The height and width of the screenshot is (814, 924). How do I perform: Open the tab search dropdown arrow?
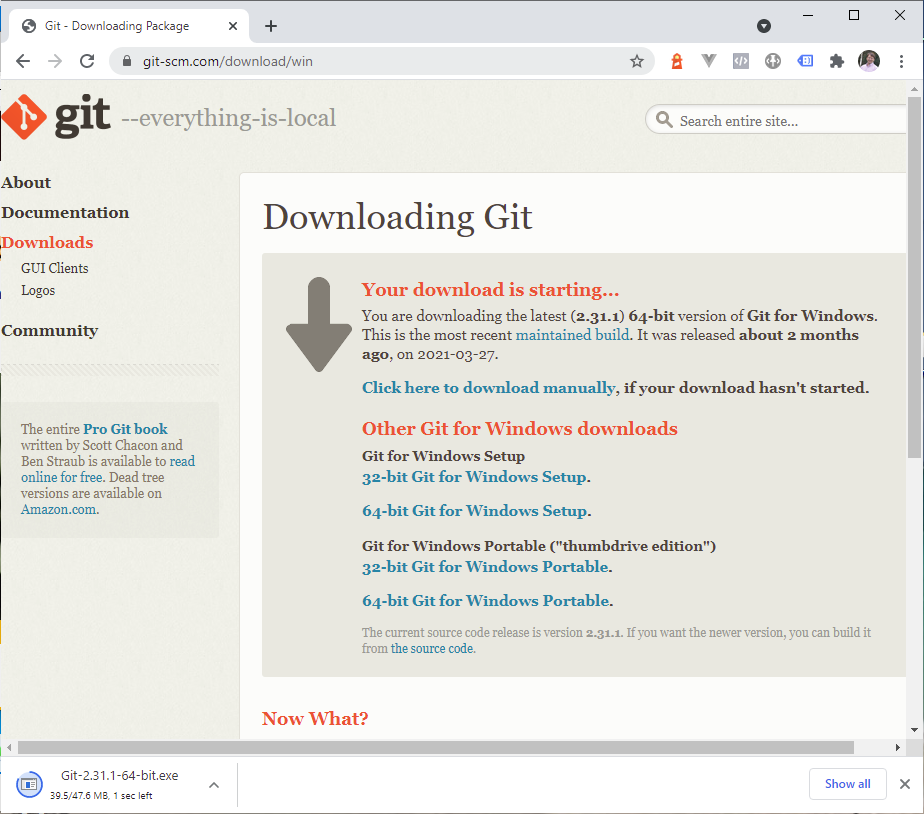[x=764, y=26]
